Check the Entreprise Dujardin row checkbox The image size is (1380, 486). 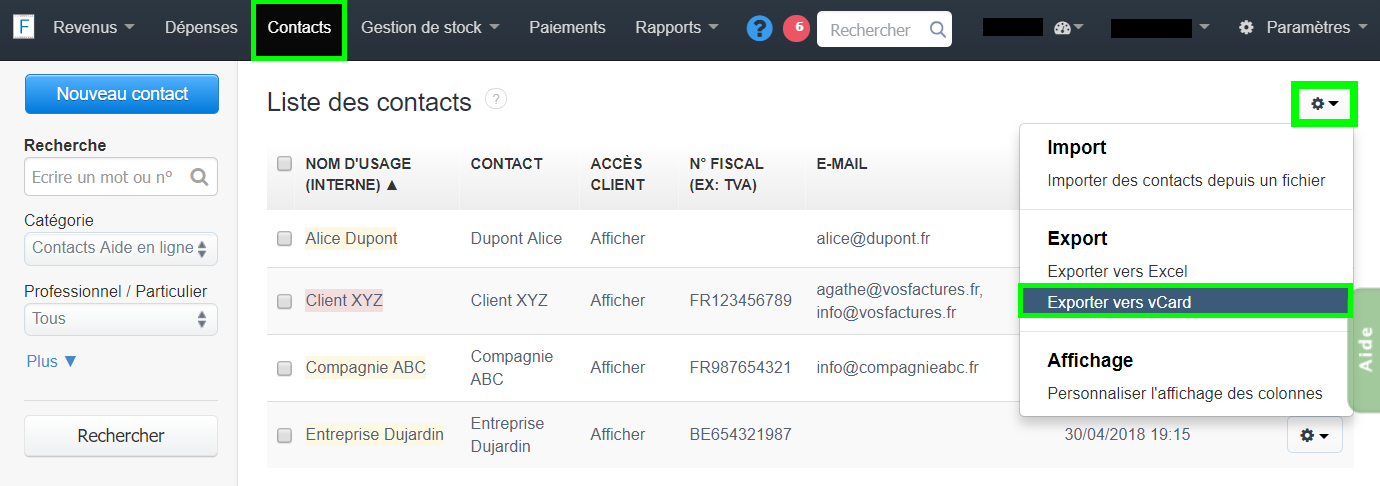[285, 435]
